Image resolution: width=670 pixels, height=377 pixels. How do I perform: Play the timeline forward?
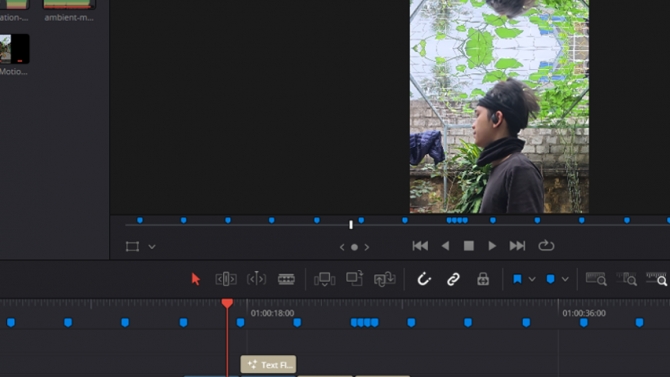(x=492, y=246)
